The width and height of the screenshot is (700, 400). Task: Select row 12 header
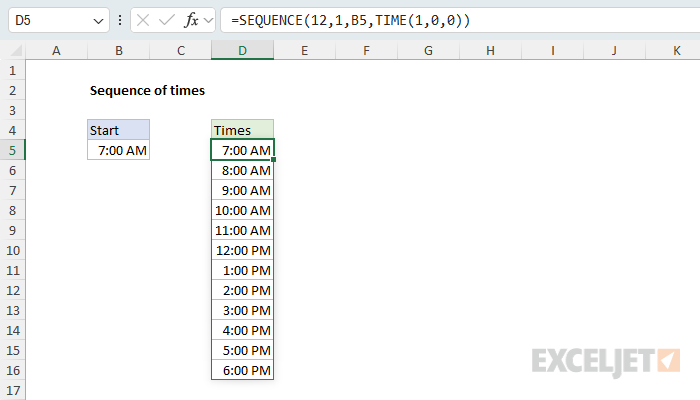(x=12, y=291)
